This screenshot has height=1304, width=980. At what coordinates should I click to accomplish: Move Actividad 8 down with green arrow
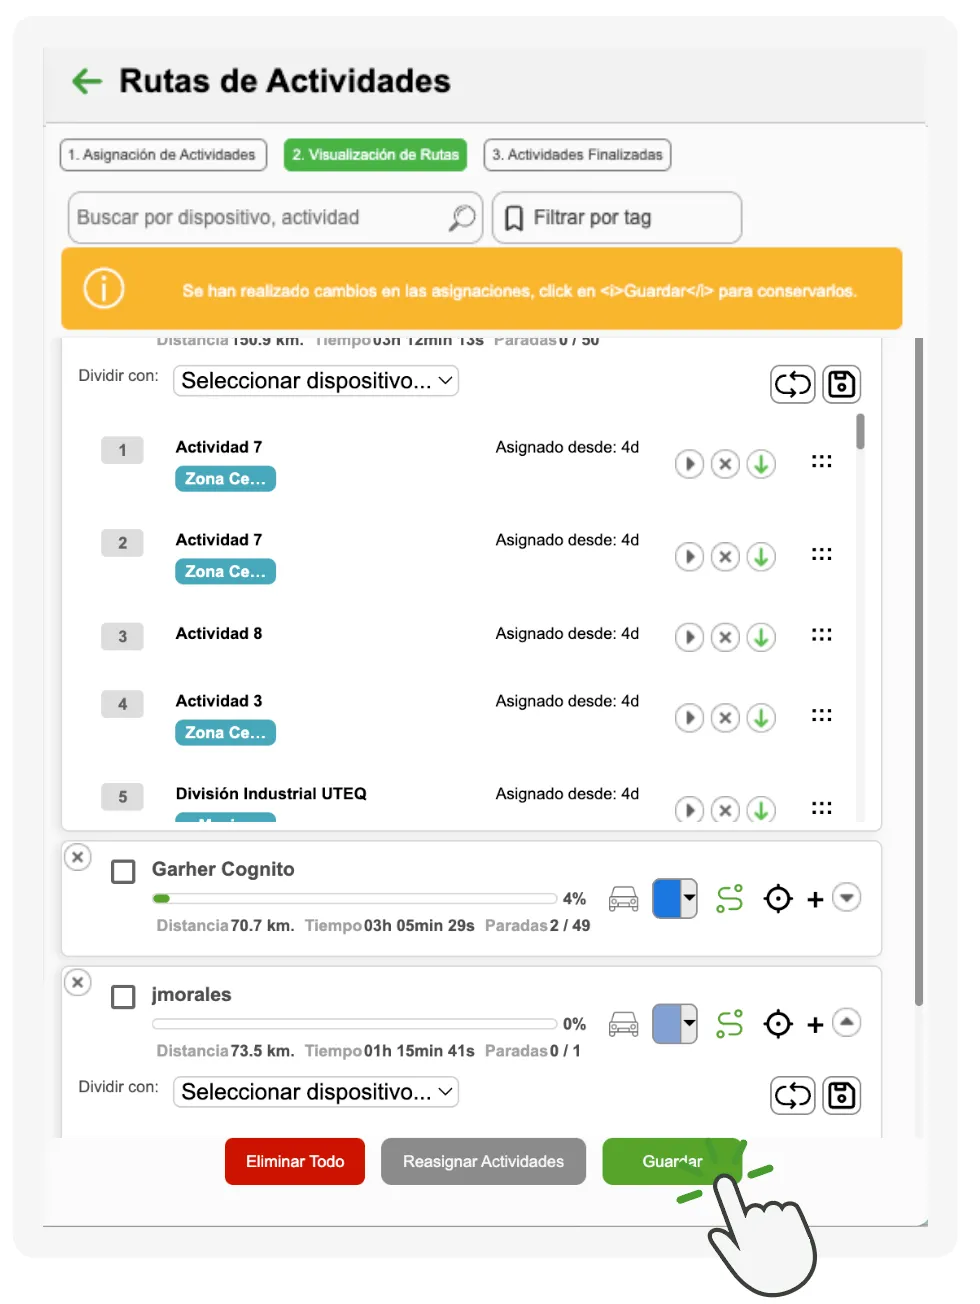coord(761,637)
